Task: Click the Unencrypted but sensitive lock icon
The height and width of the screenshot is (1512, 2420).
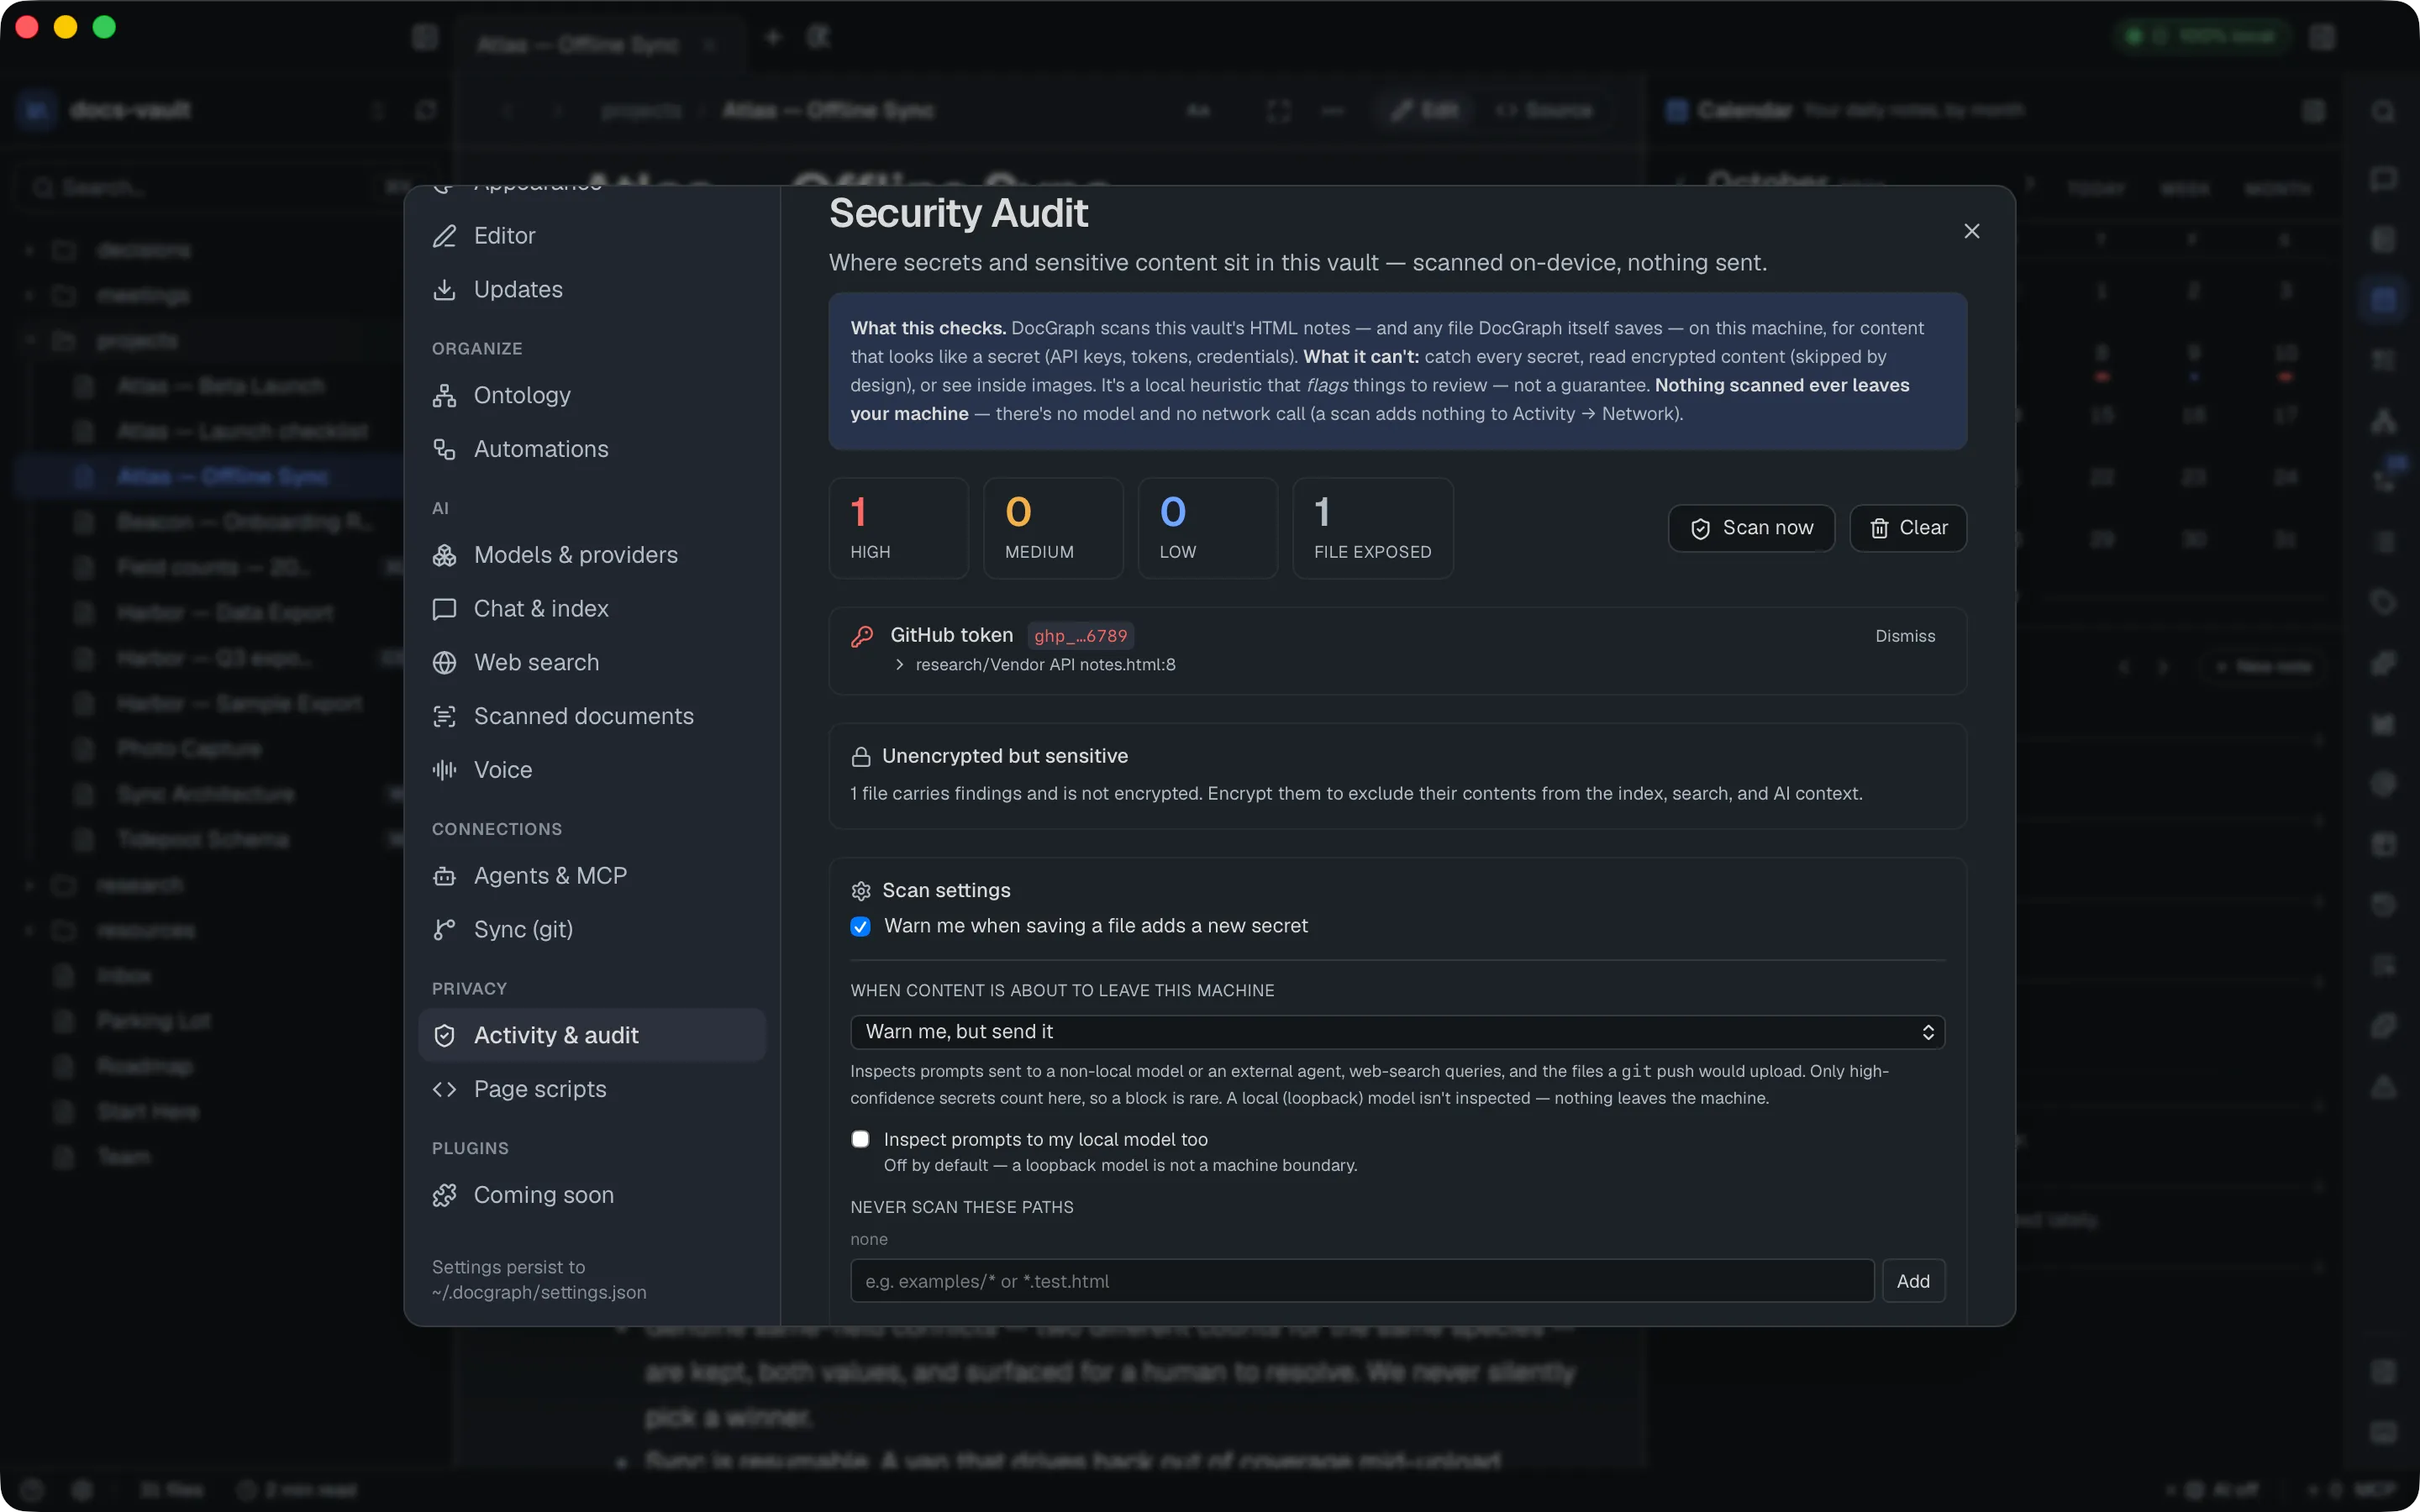Action: (860, 757)
